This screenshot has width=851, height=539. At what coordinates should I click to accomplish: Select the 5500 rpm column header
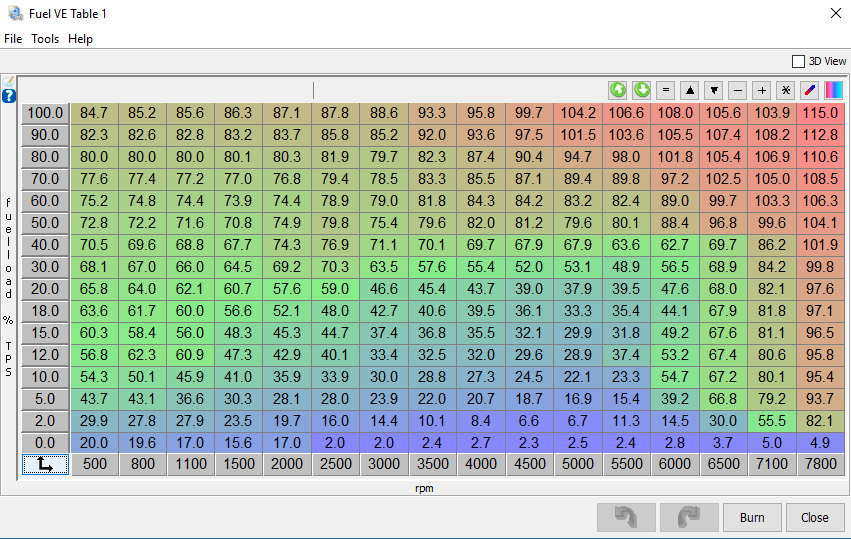coord(626,465)
